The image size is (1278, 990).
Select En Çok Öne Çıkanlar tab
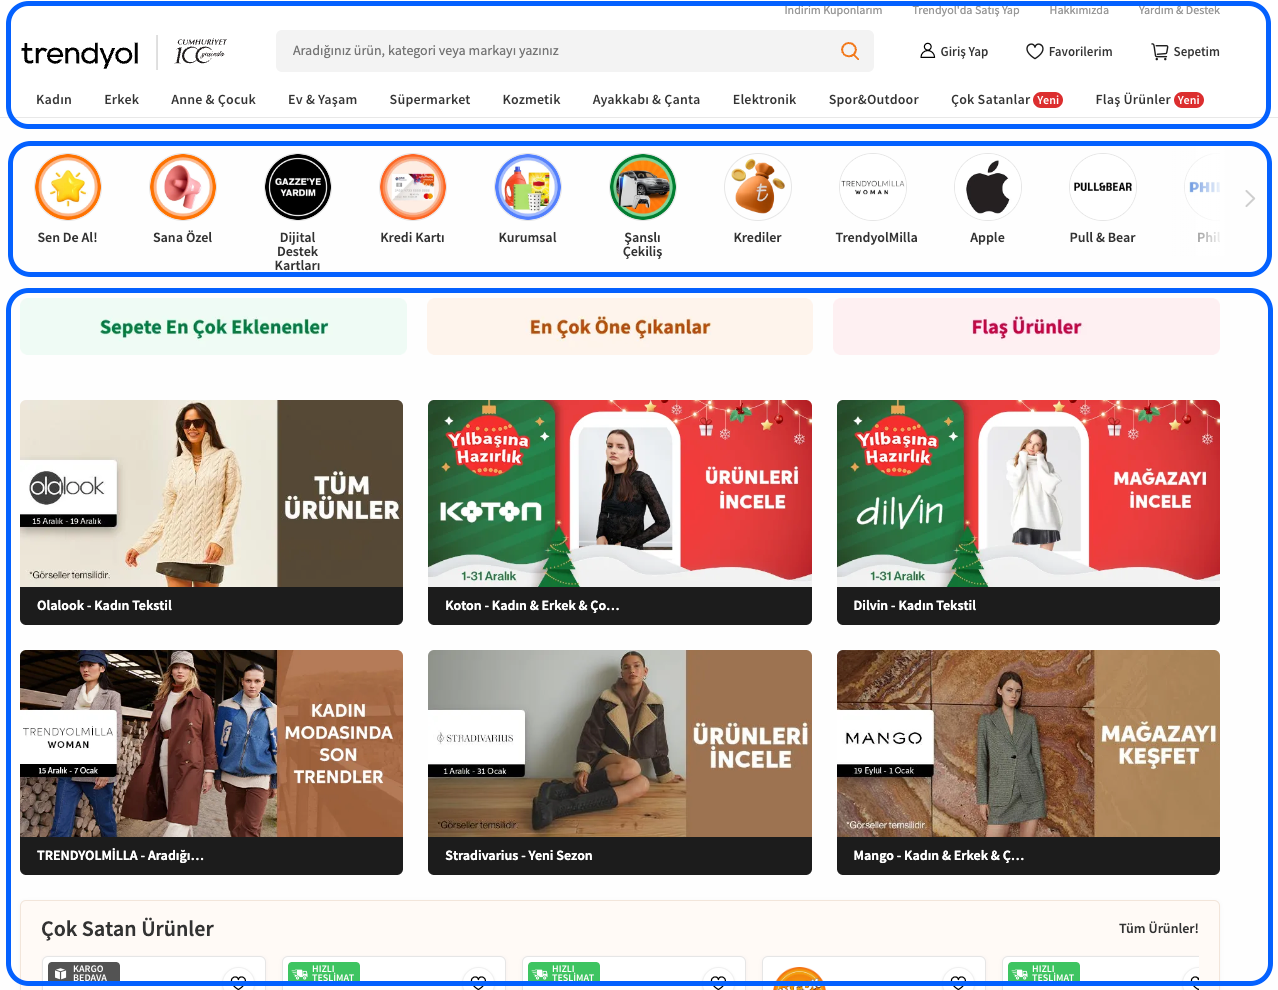pyautogui.click(x=620, y=327)
